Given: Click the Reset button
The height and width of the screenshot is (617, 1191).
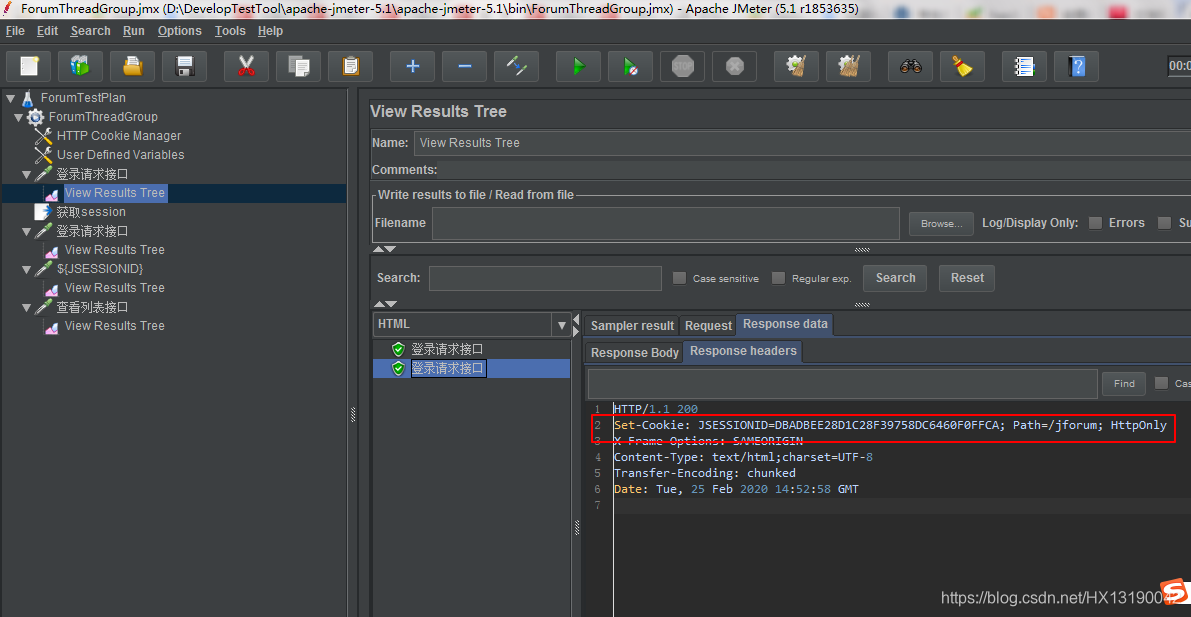Looking at the screenshot, I should point(967,278).
